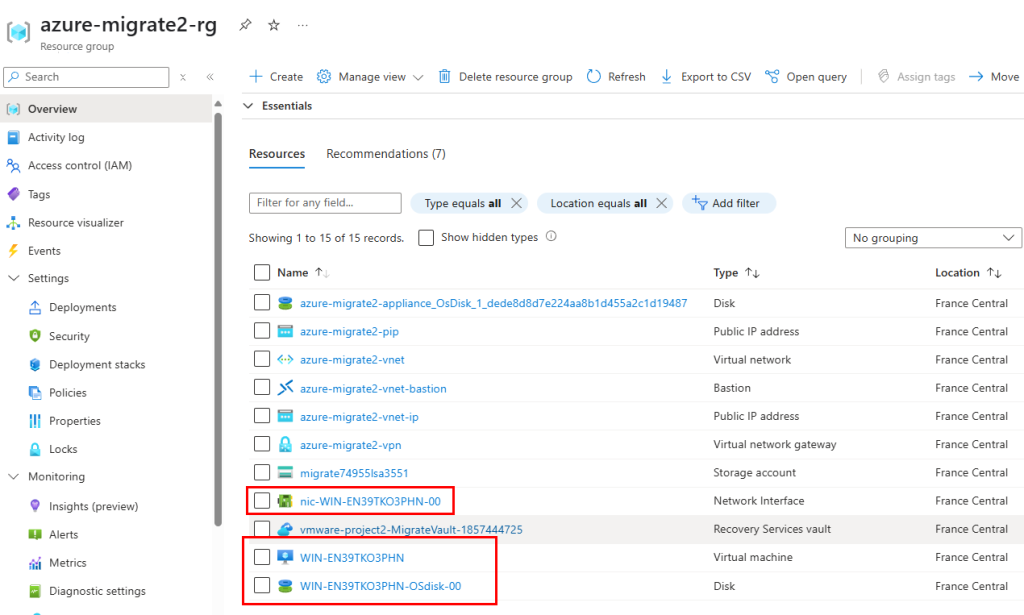Select checkbox for migrate74955lsa3551 row
This screenshot has height=615, width=1024.
(262, 472)
